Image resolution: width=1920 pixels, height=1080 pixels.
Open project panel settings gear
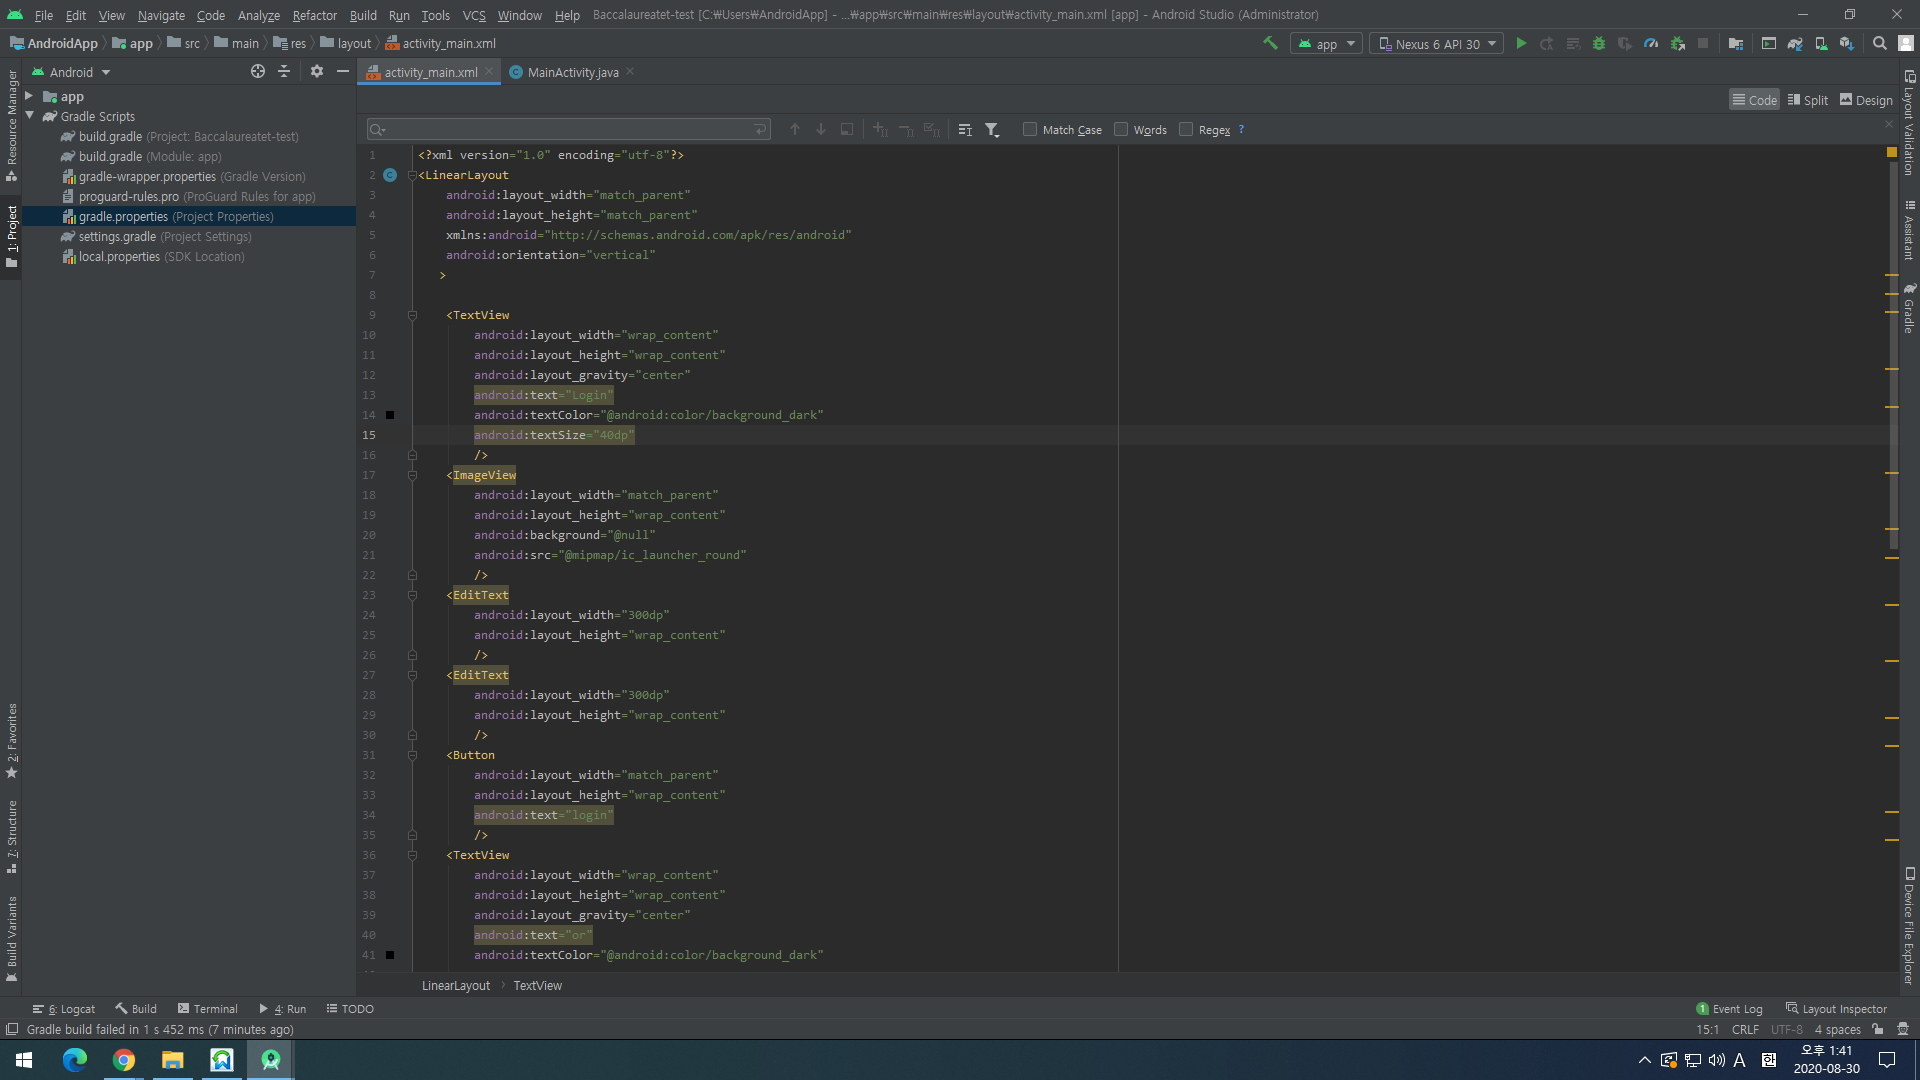click(x=317, y=71)
